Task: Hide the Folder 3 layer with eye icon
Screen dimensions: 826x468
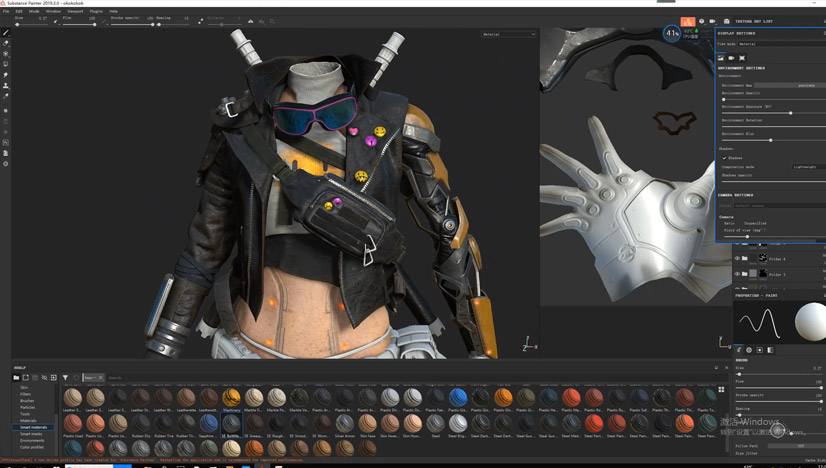Action: tap(737, 274)
